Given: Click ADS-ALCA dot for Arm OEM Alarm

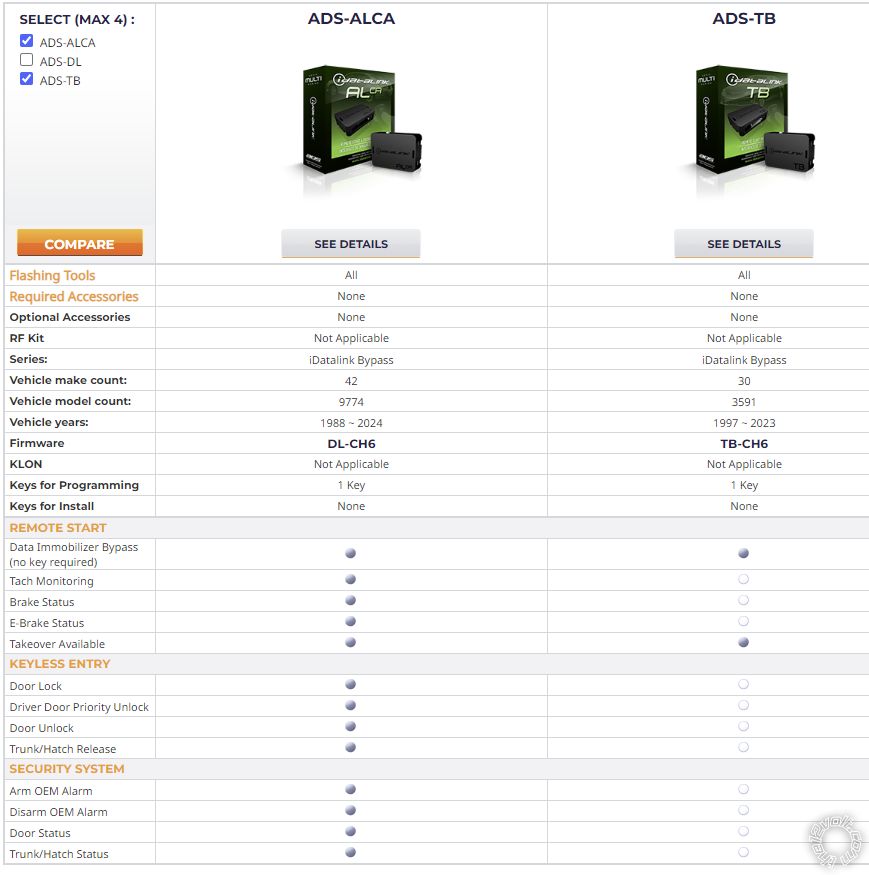Looking at the screenshot, I should click(x=351, y=789).
